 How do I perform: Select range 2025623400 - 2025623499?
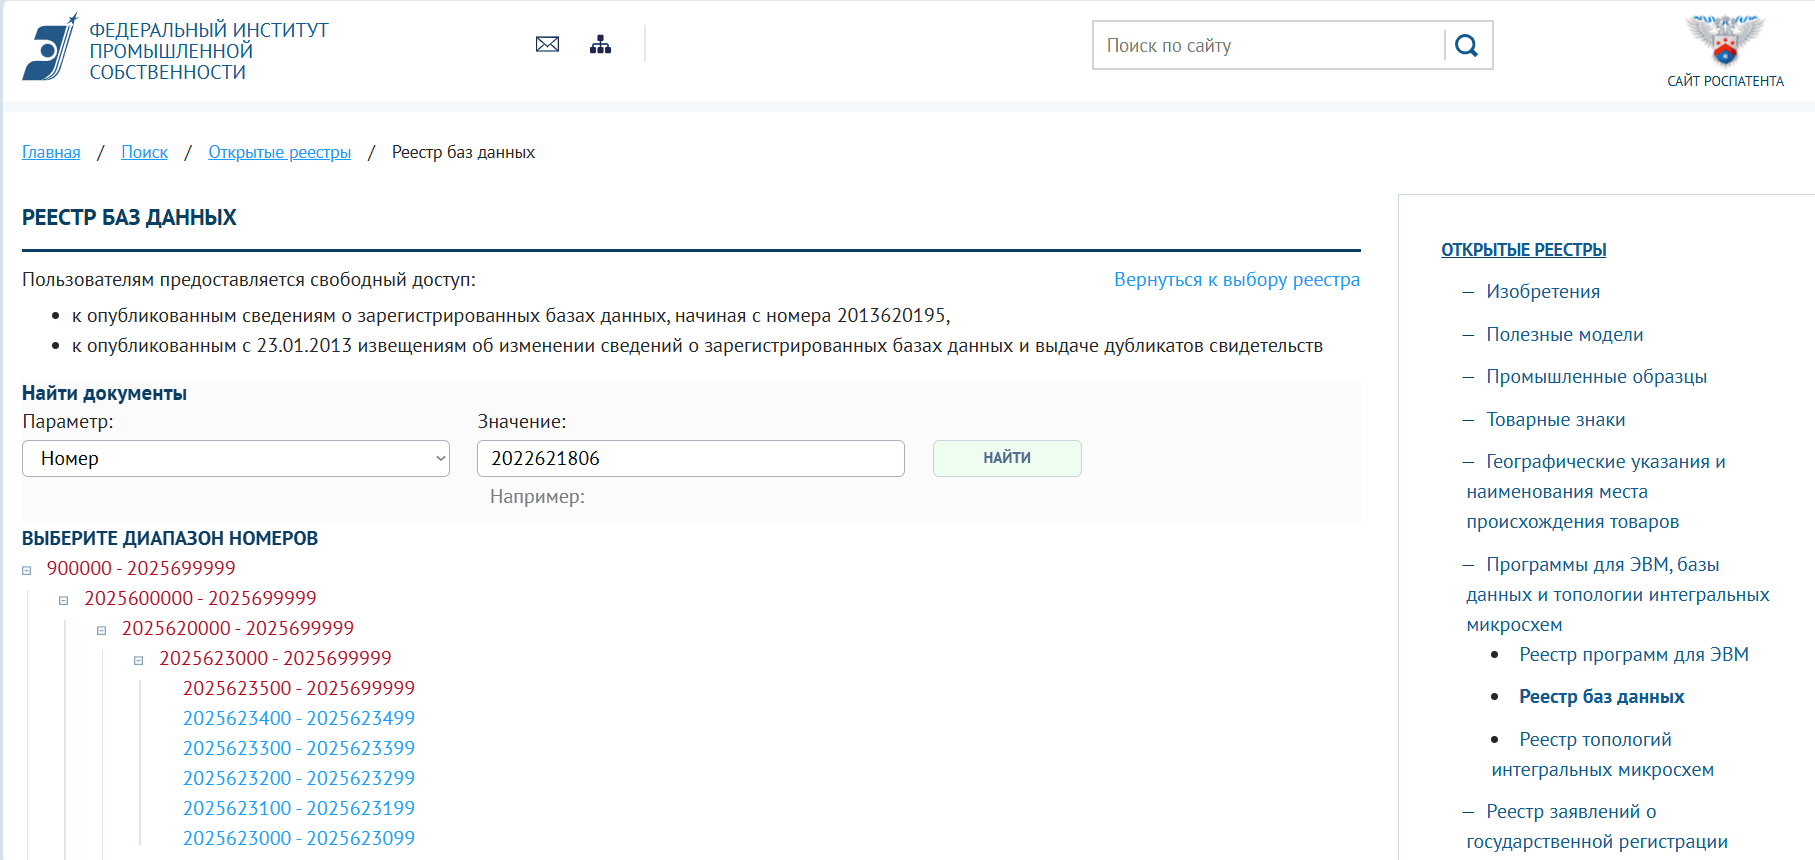pyautogui.click(x=298, y=719)
